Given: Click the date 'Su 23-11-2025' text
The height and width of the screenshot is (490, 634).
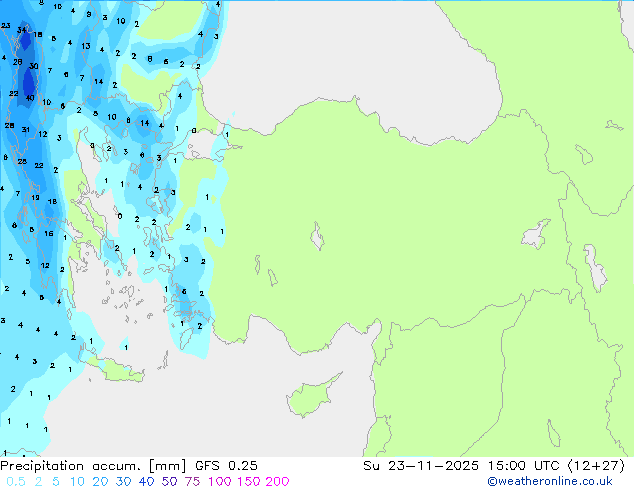Looking at the screenshot, I should tap(421, 466).
